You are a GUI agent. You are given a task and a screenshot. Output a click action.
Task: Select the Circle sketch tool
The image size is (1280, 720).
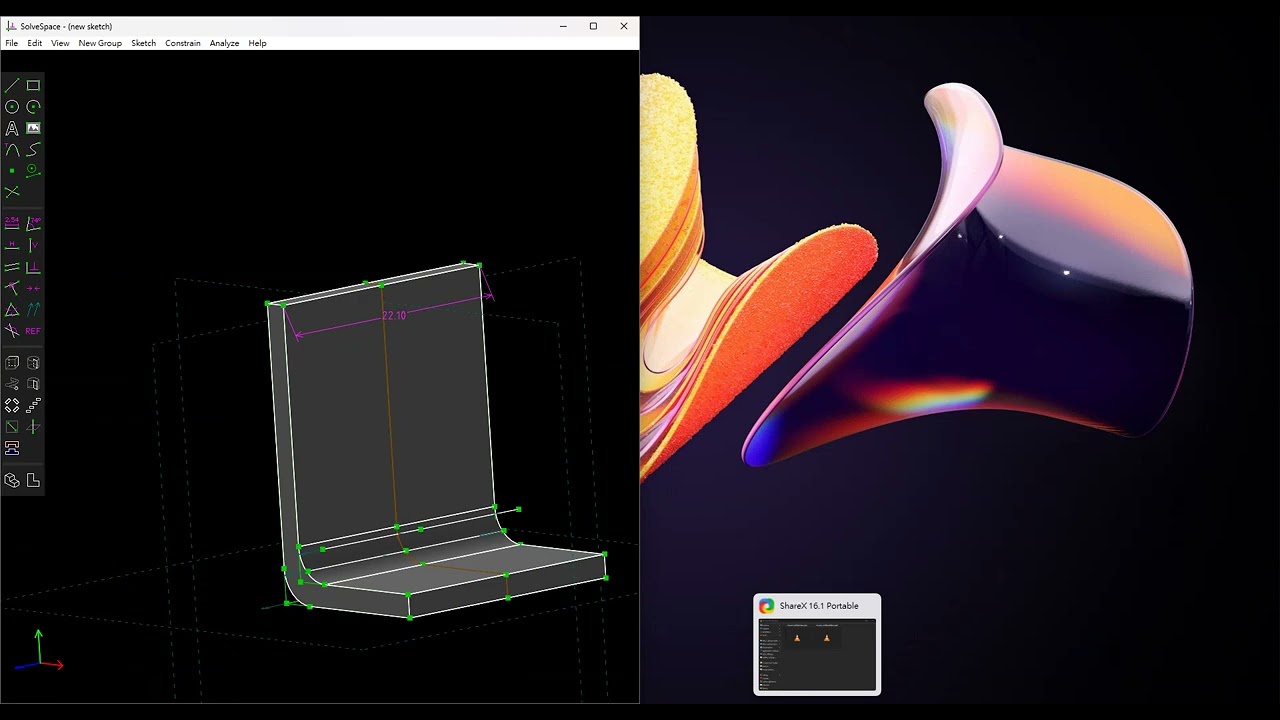pyautogui.click(x=12, y=107)
